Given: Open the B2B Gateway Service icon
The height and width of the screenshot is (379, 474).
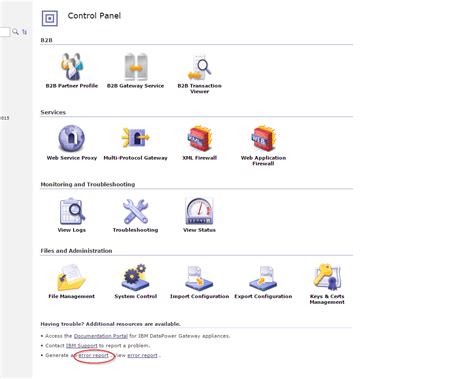Looking at the screenshot, I should 136,67.
